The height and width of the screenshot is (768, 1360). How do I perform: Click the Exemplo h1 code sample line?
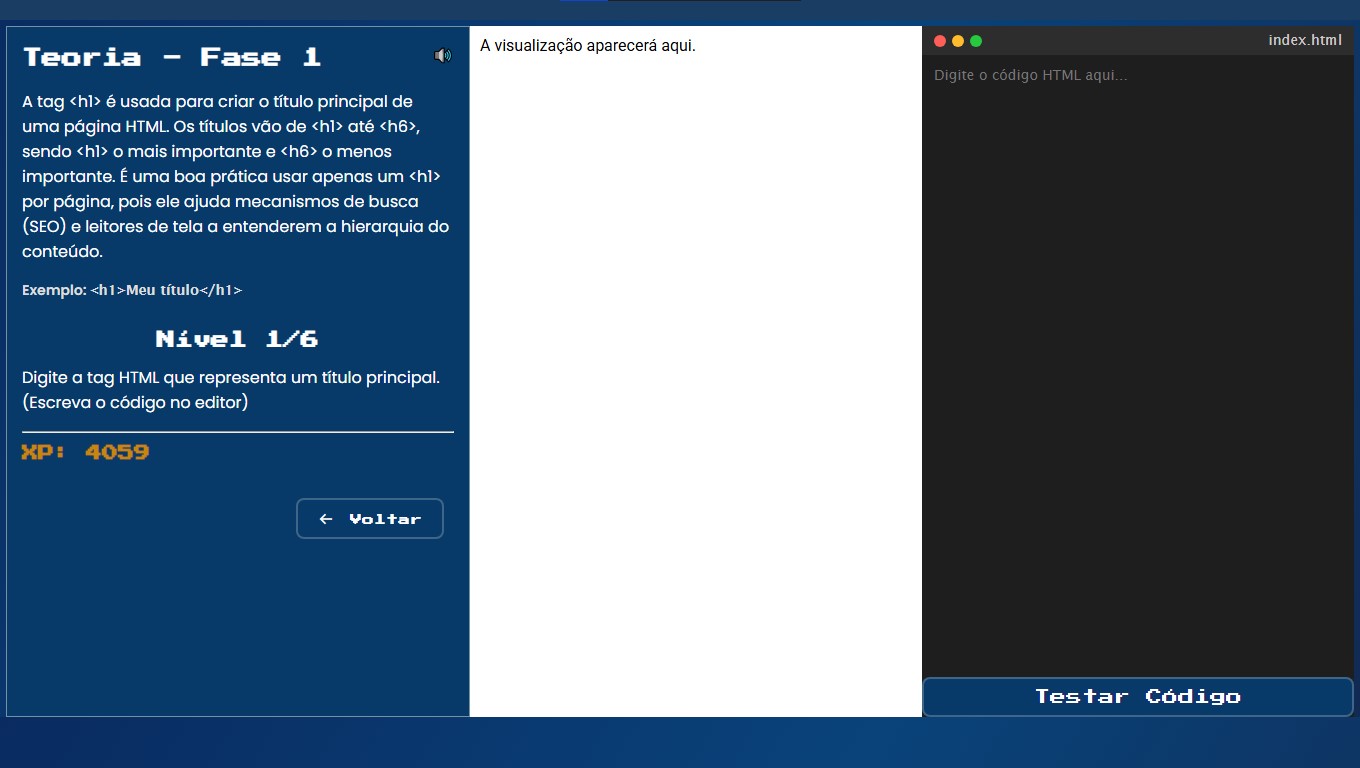pos(132,290)
